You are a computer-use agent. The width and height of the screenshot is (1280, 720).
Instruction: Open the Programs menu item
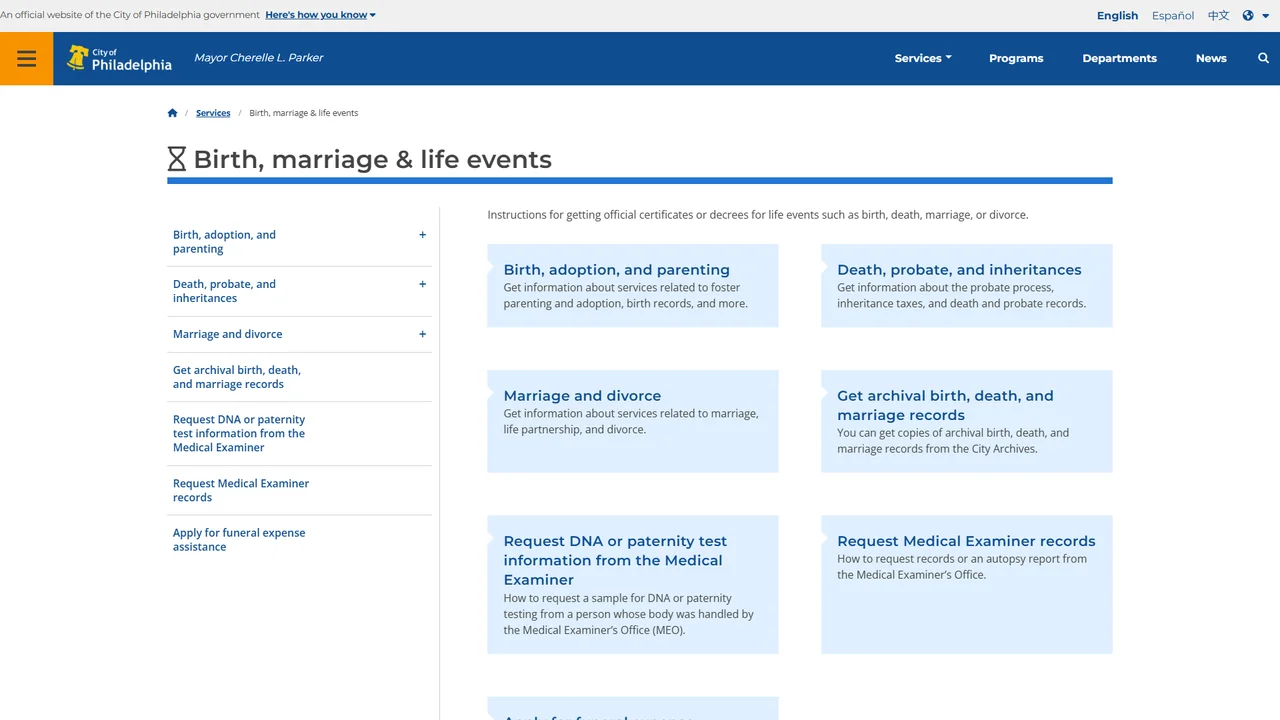[x=1016, y=58]
